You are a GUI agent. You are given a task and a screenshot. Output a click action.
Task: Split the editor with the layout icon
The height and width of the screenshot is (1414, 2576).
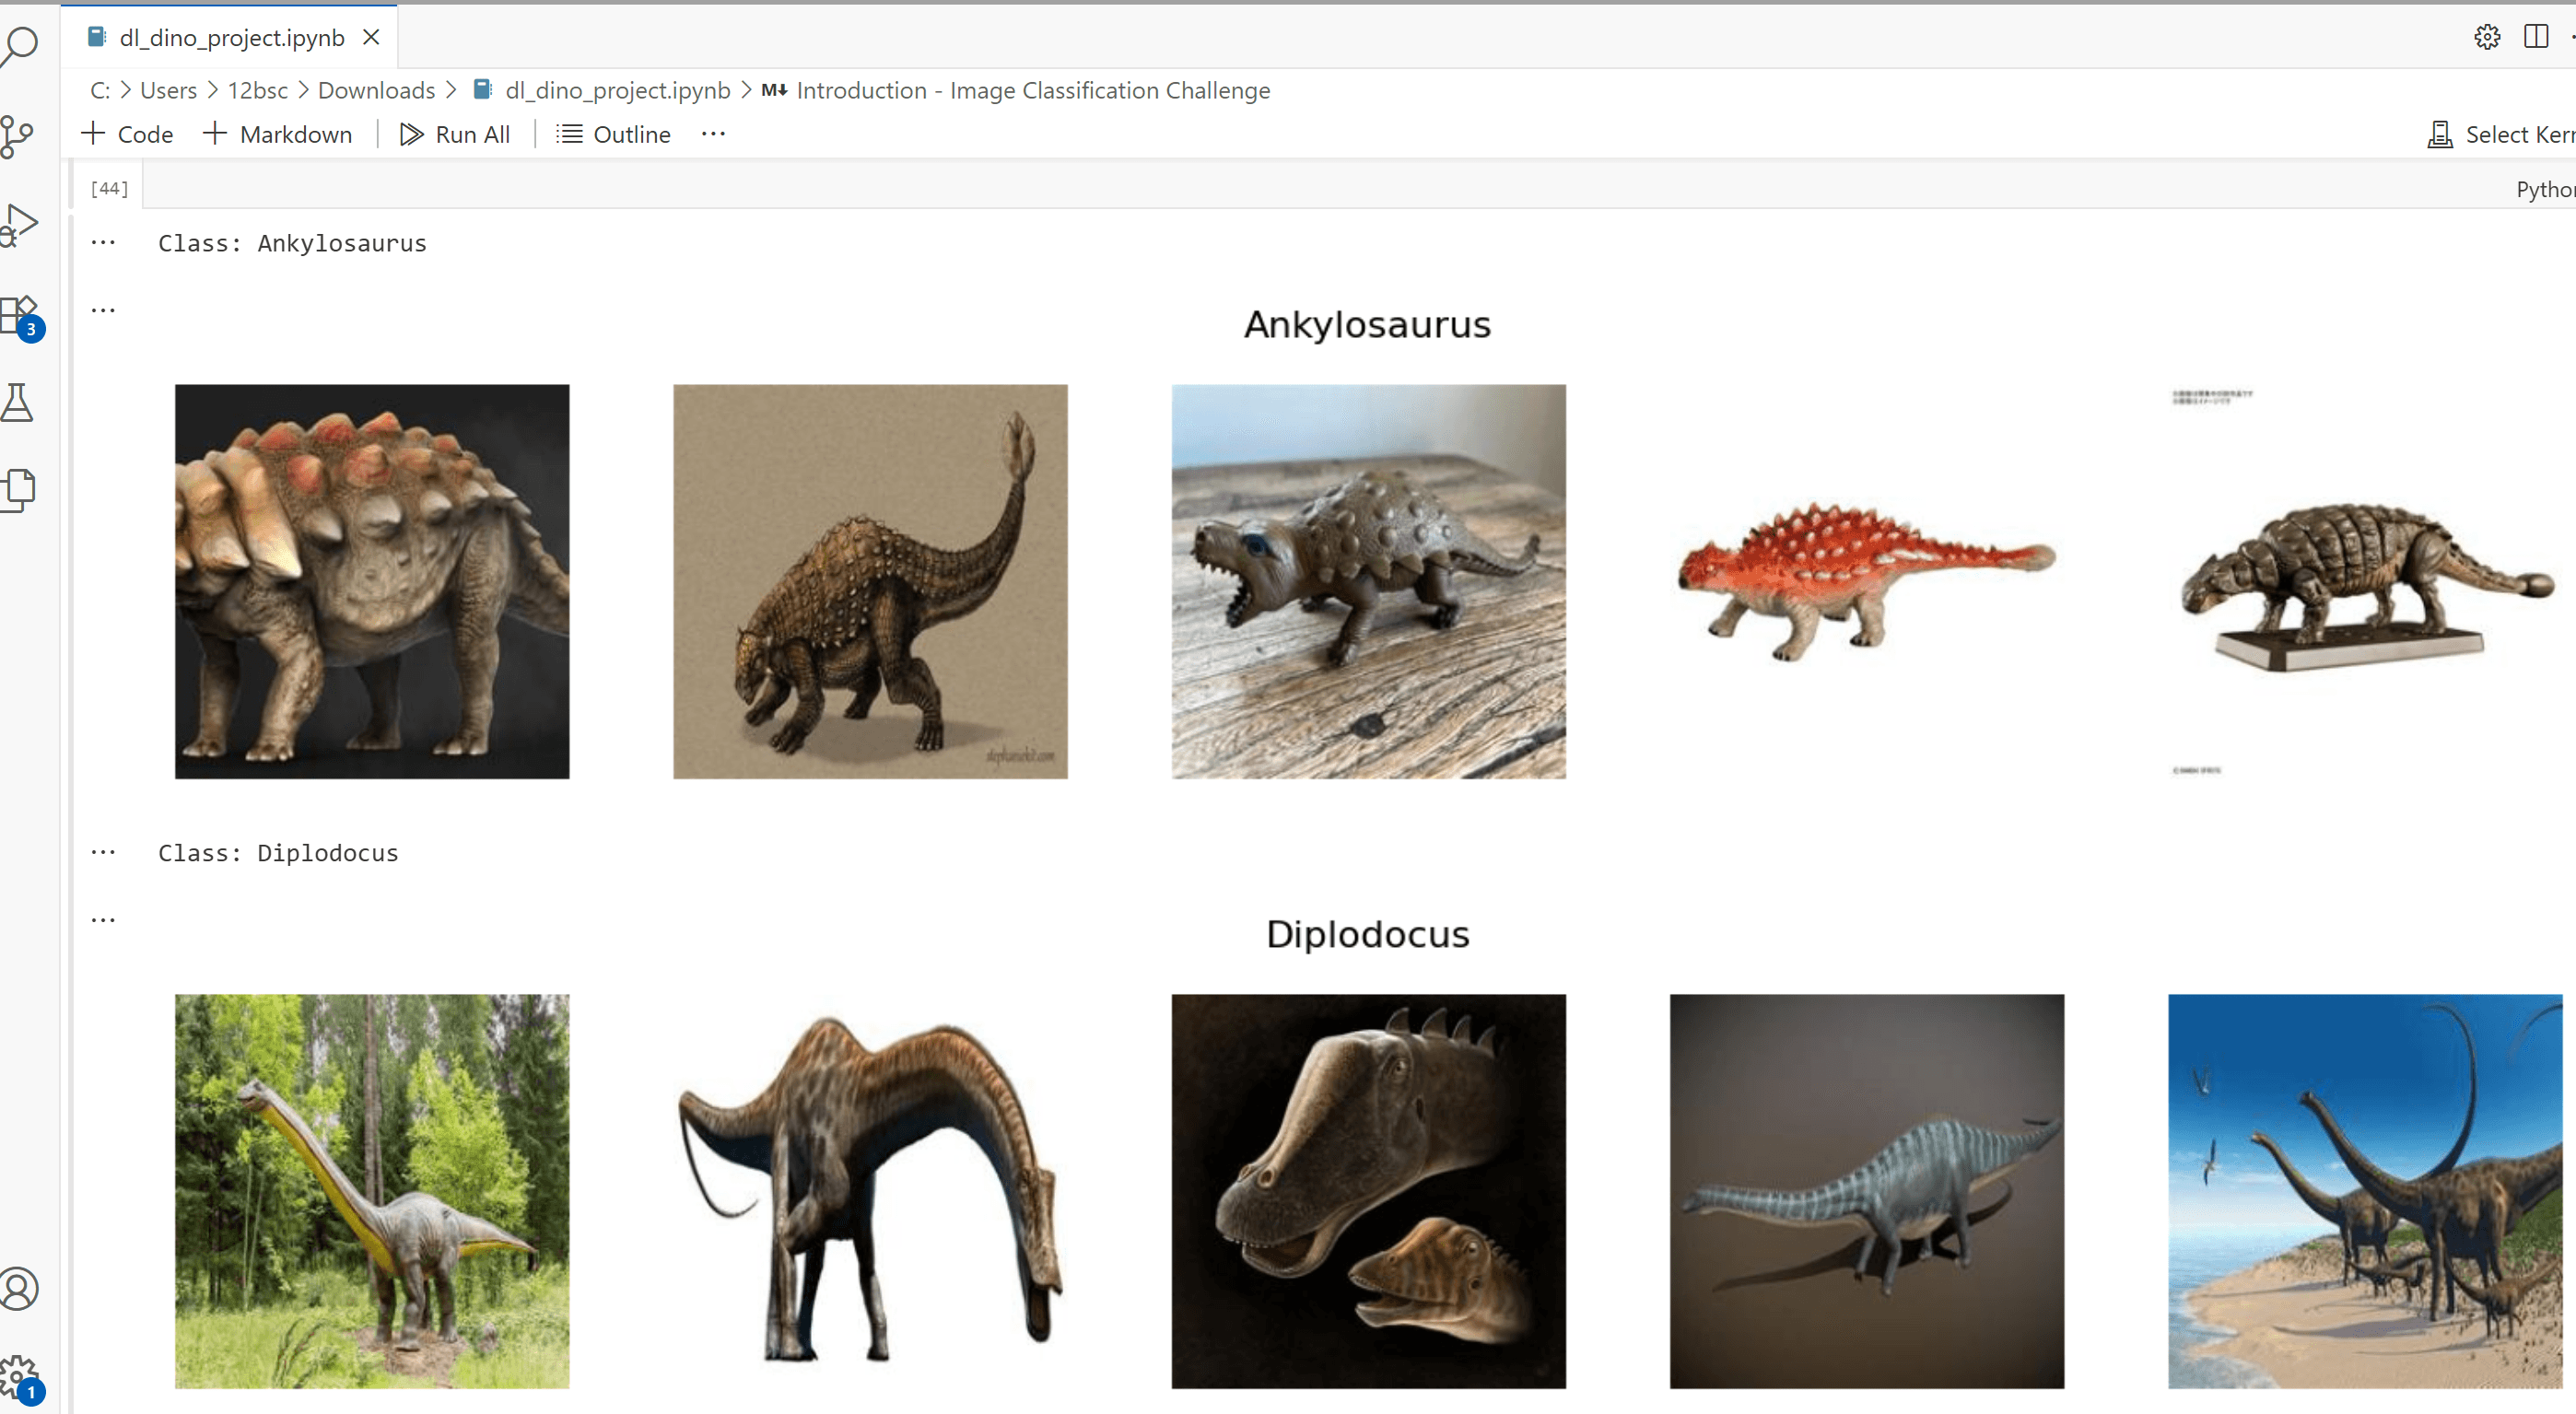point(2535,37)
